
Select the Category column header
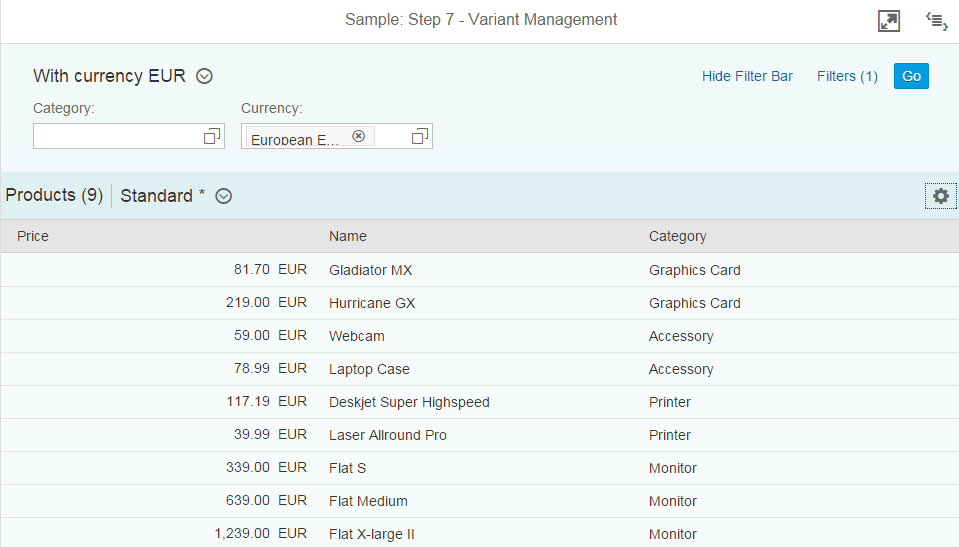[677, 236]
